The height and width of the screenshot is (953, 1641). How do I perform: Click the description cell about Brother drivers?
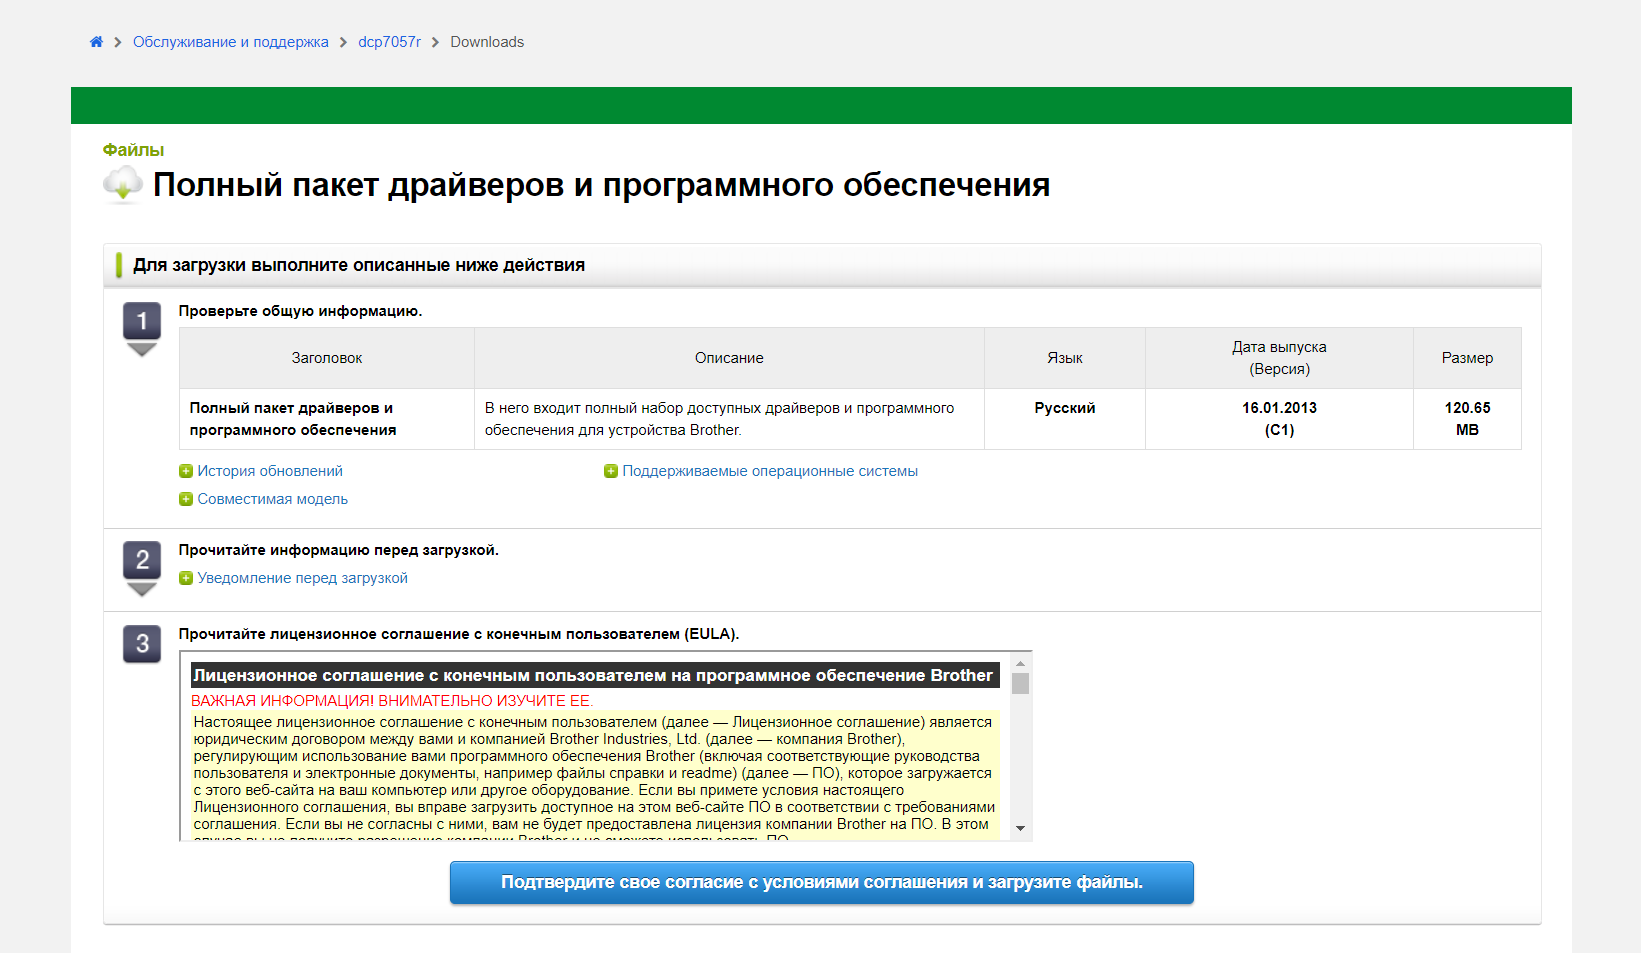[729, 419]
